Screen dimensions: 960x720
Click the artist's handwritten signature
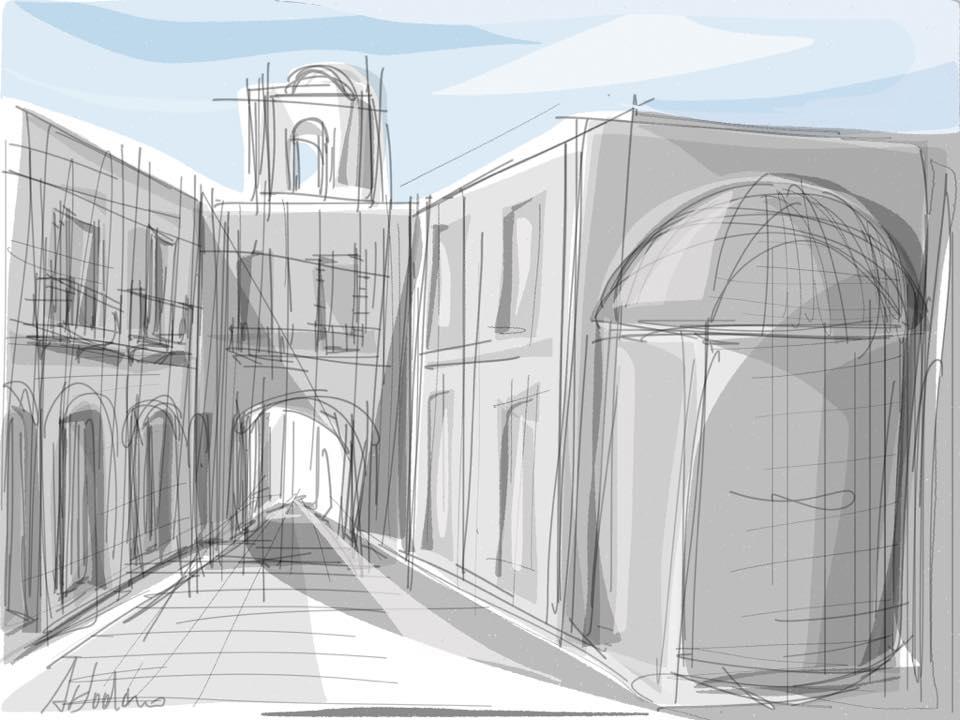tap(105, 687)
